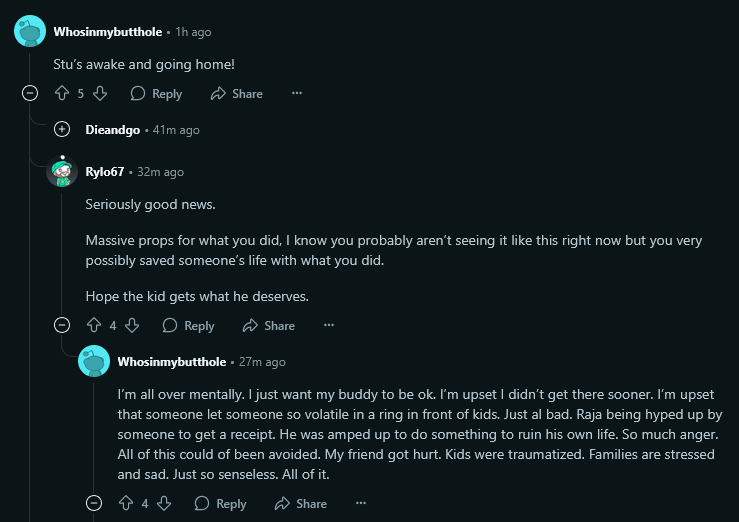The image size is (739, 522).
Task: Open Whosinmybutthole's avatar on the top comment
Action: (x=30, y=32)
